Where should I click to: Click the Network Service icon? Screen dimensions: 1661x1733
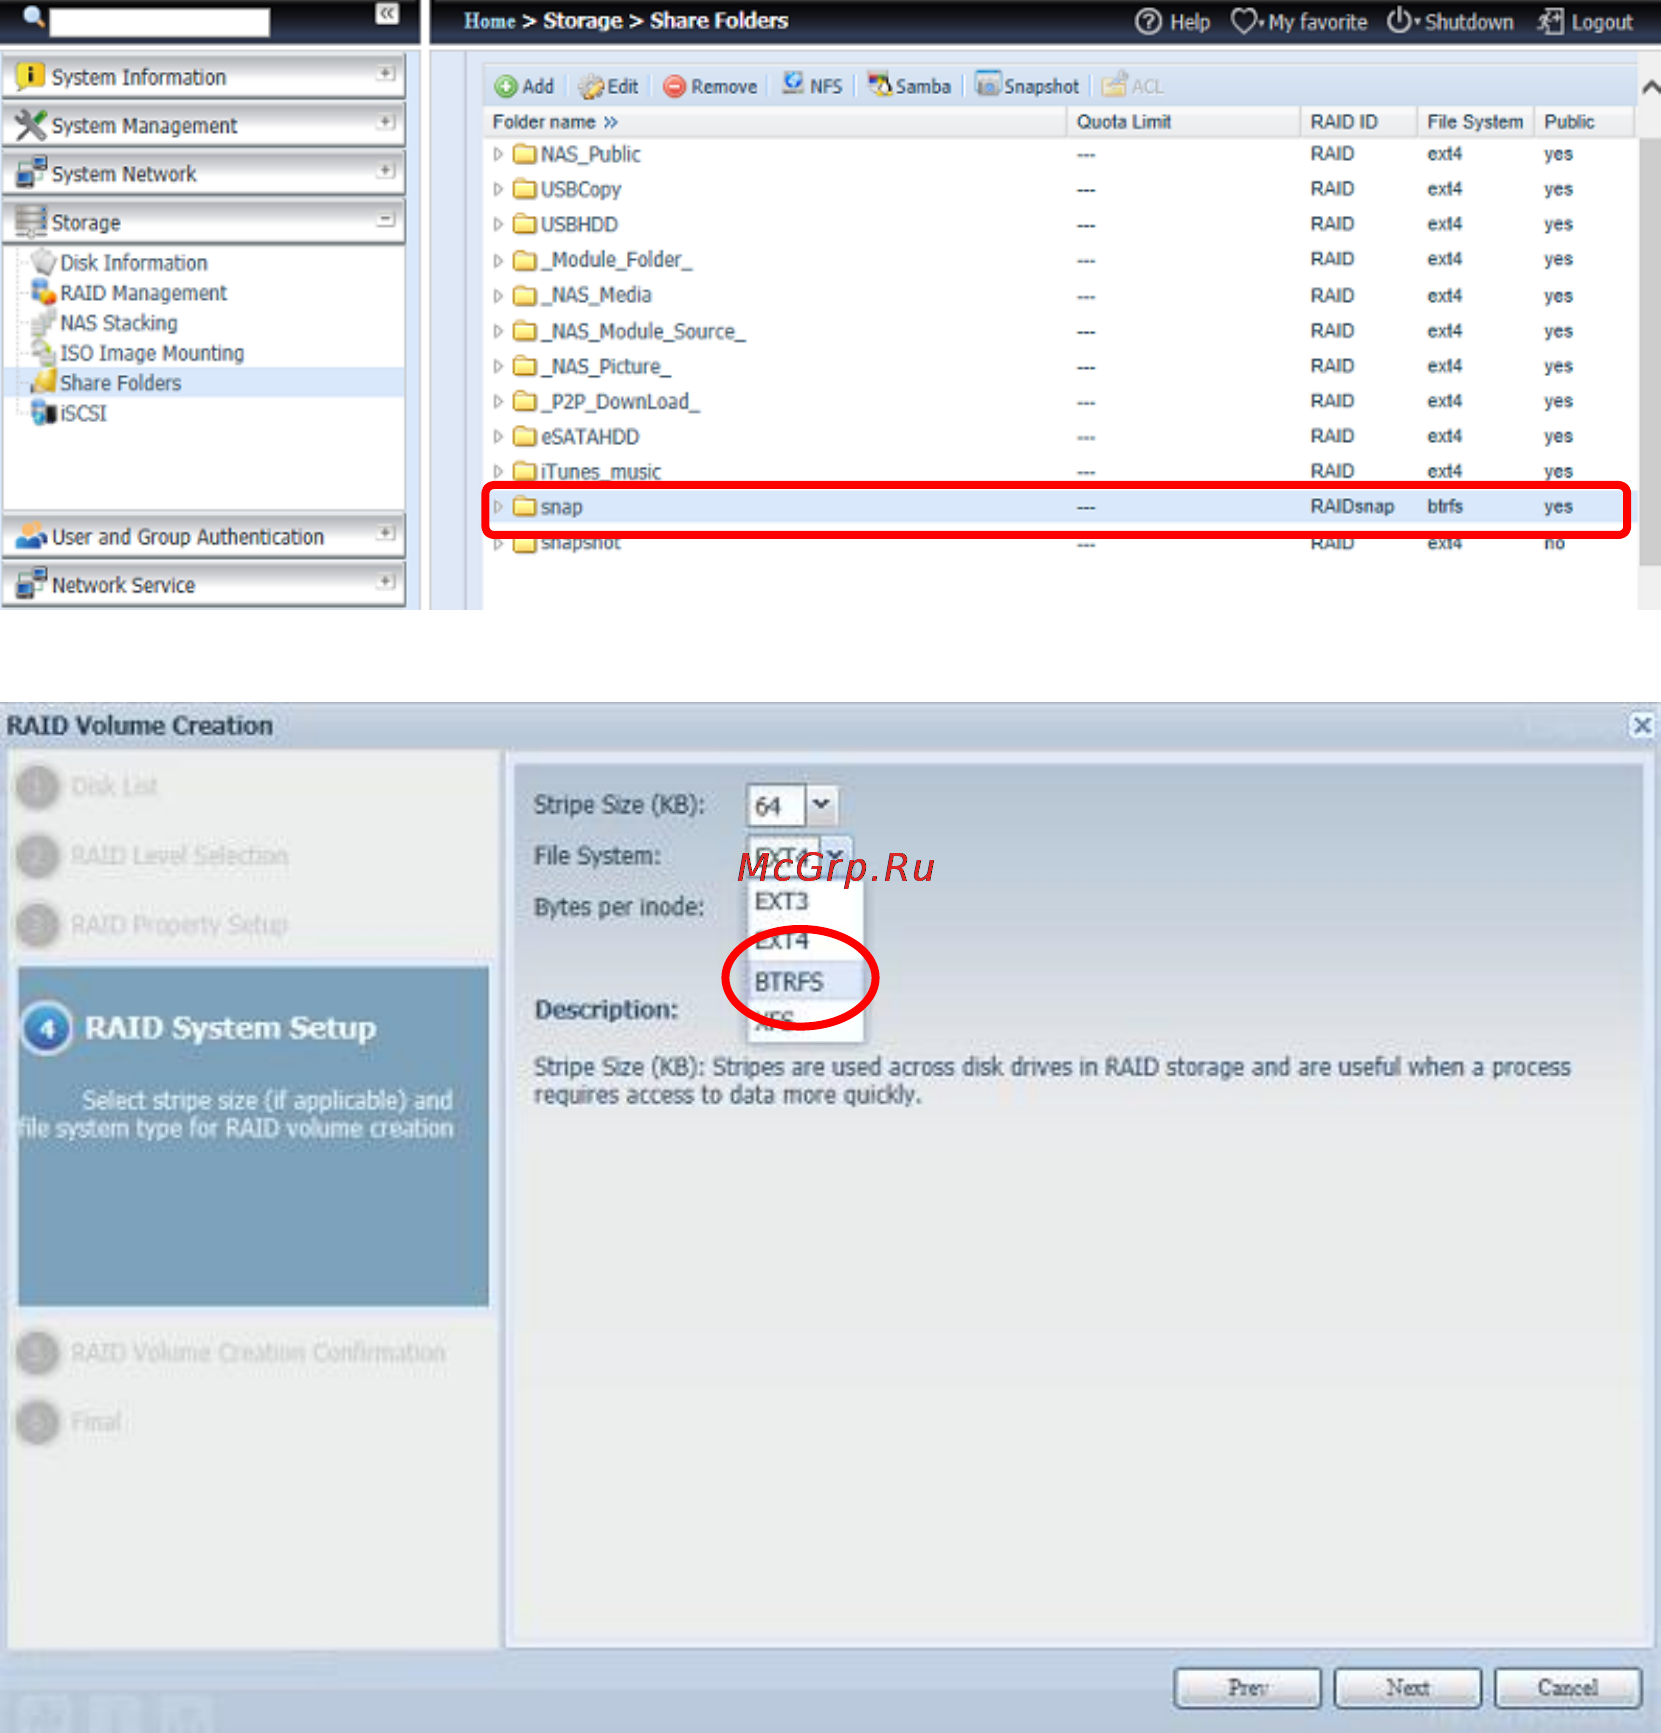click(30, 584)
